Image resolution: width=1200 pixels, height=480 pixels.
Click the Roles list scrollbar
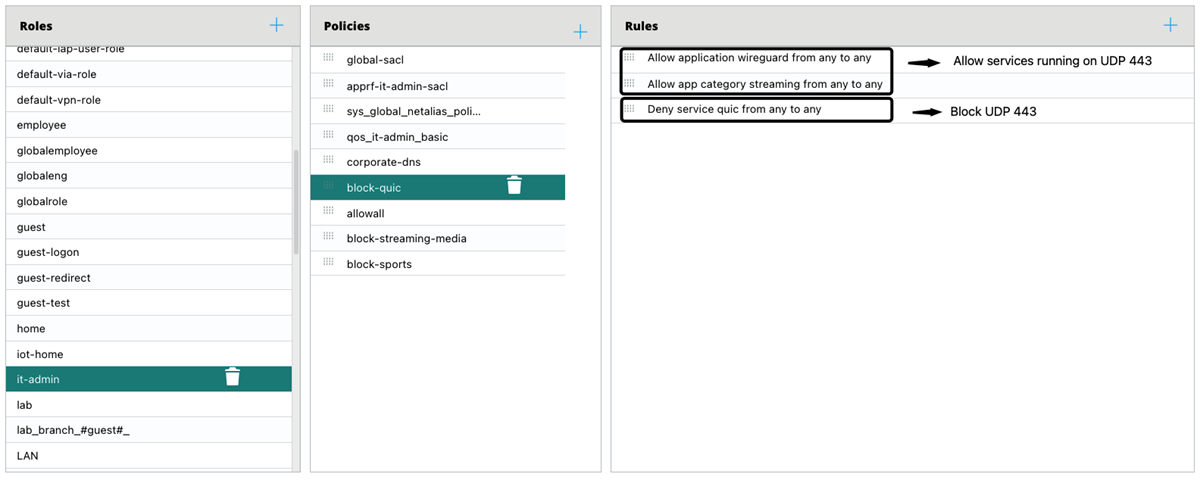click(x=295, y=200)
